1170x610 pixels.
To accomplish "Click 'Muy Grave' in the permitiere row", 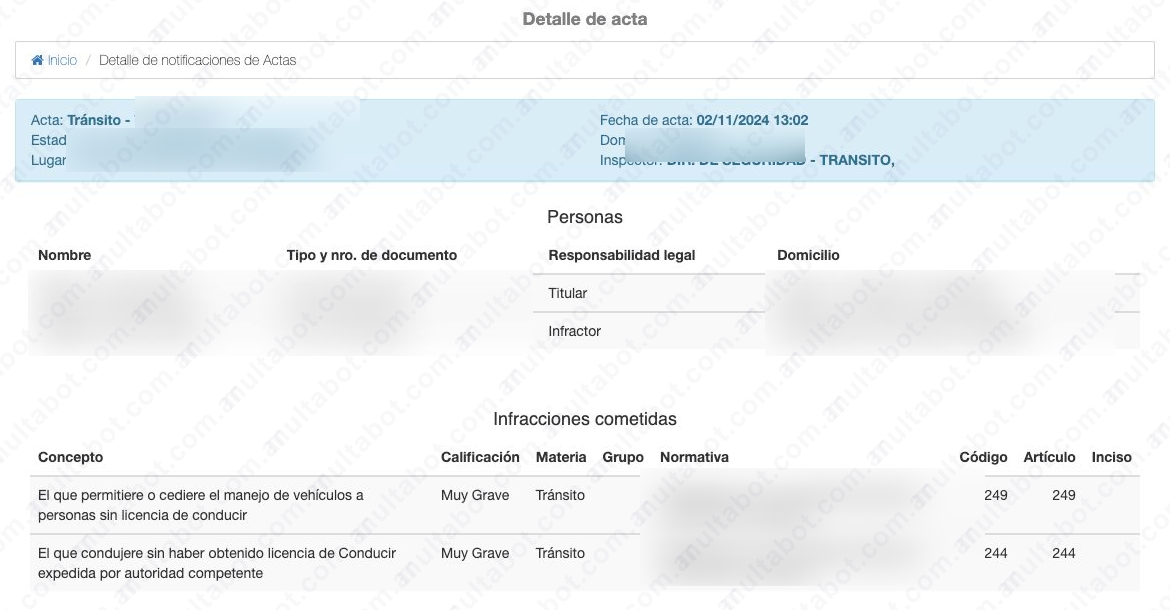I will pos(475,495).
